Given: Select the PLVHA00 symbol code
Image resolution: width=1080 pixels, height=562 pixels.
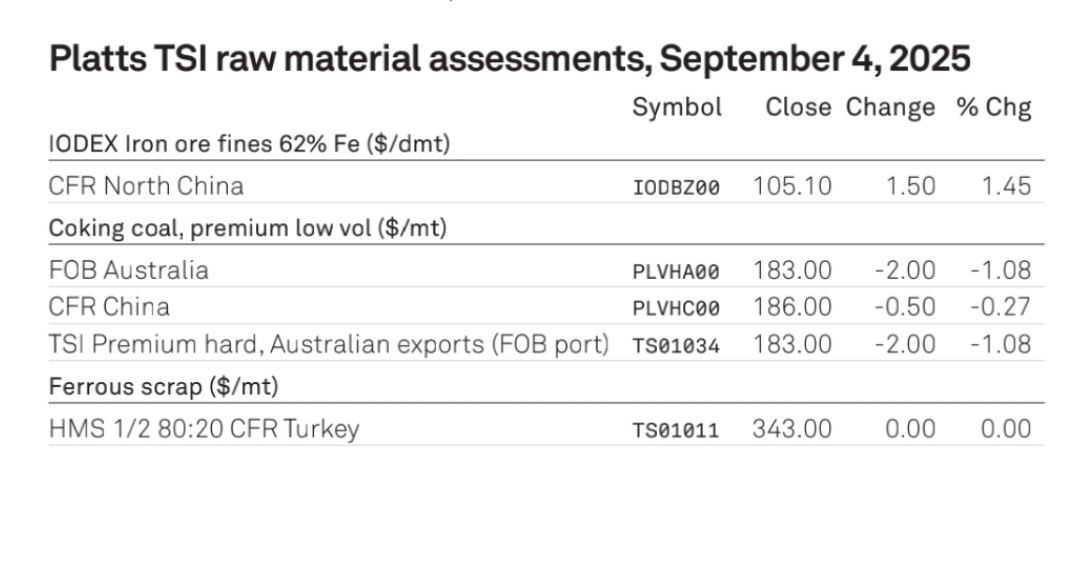Looking at the screenshot, I should click(676, 271).
